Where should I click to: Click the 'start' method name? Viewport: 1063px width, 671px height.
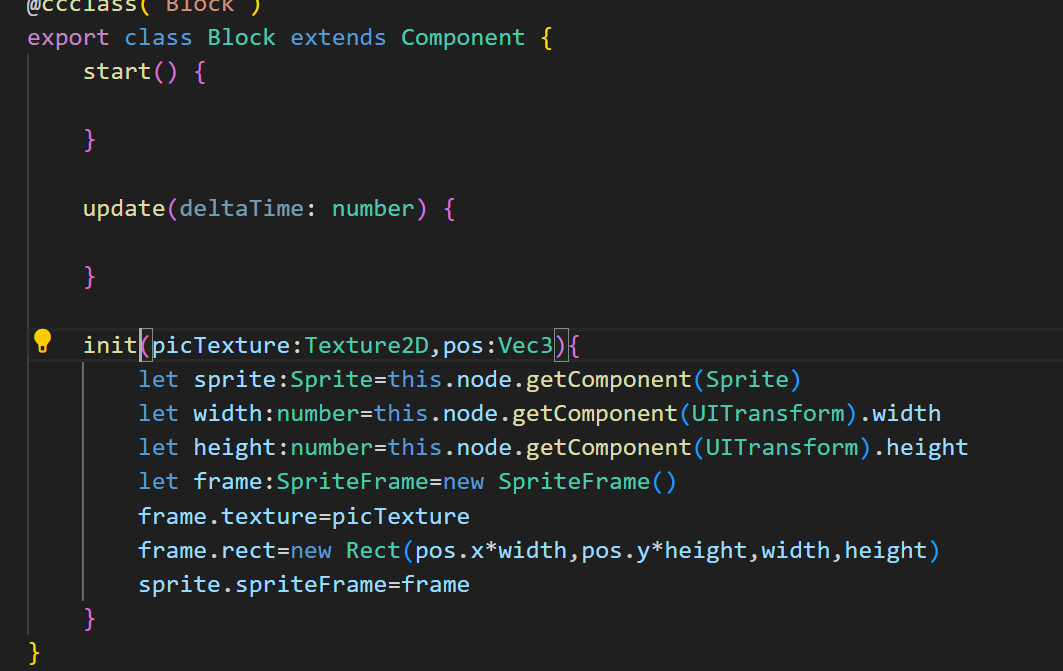click(116, 72)
